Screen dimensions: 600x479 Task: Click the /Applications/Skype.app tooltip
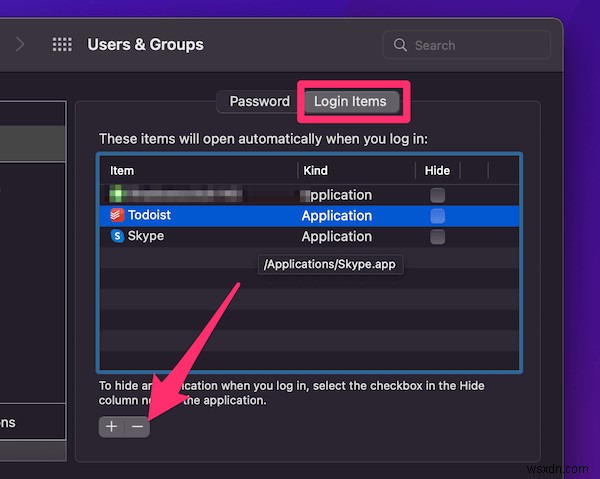point(330,265)
